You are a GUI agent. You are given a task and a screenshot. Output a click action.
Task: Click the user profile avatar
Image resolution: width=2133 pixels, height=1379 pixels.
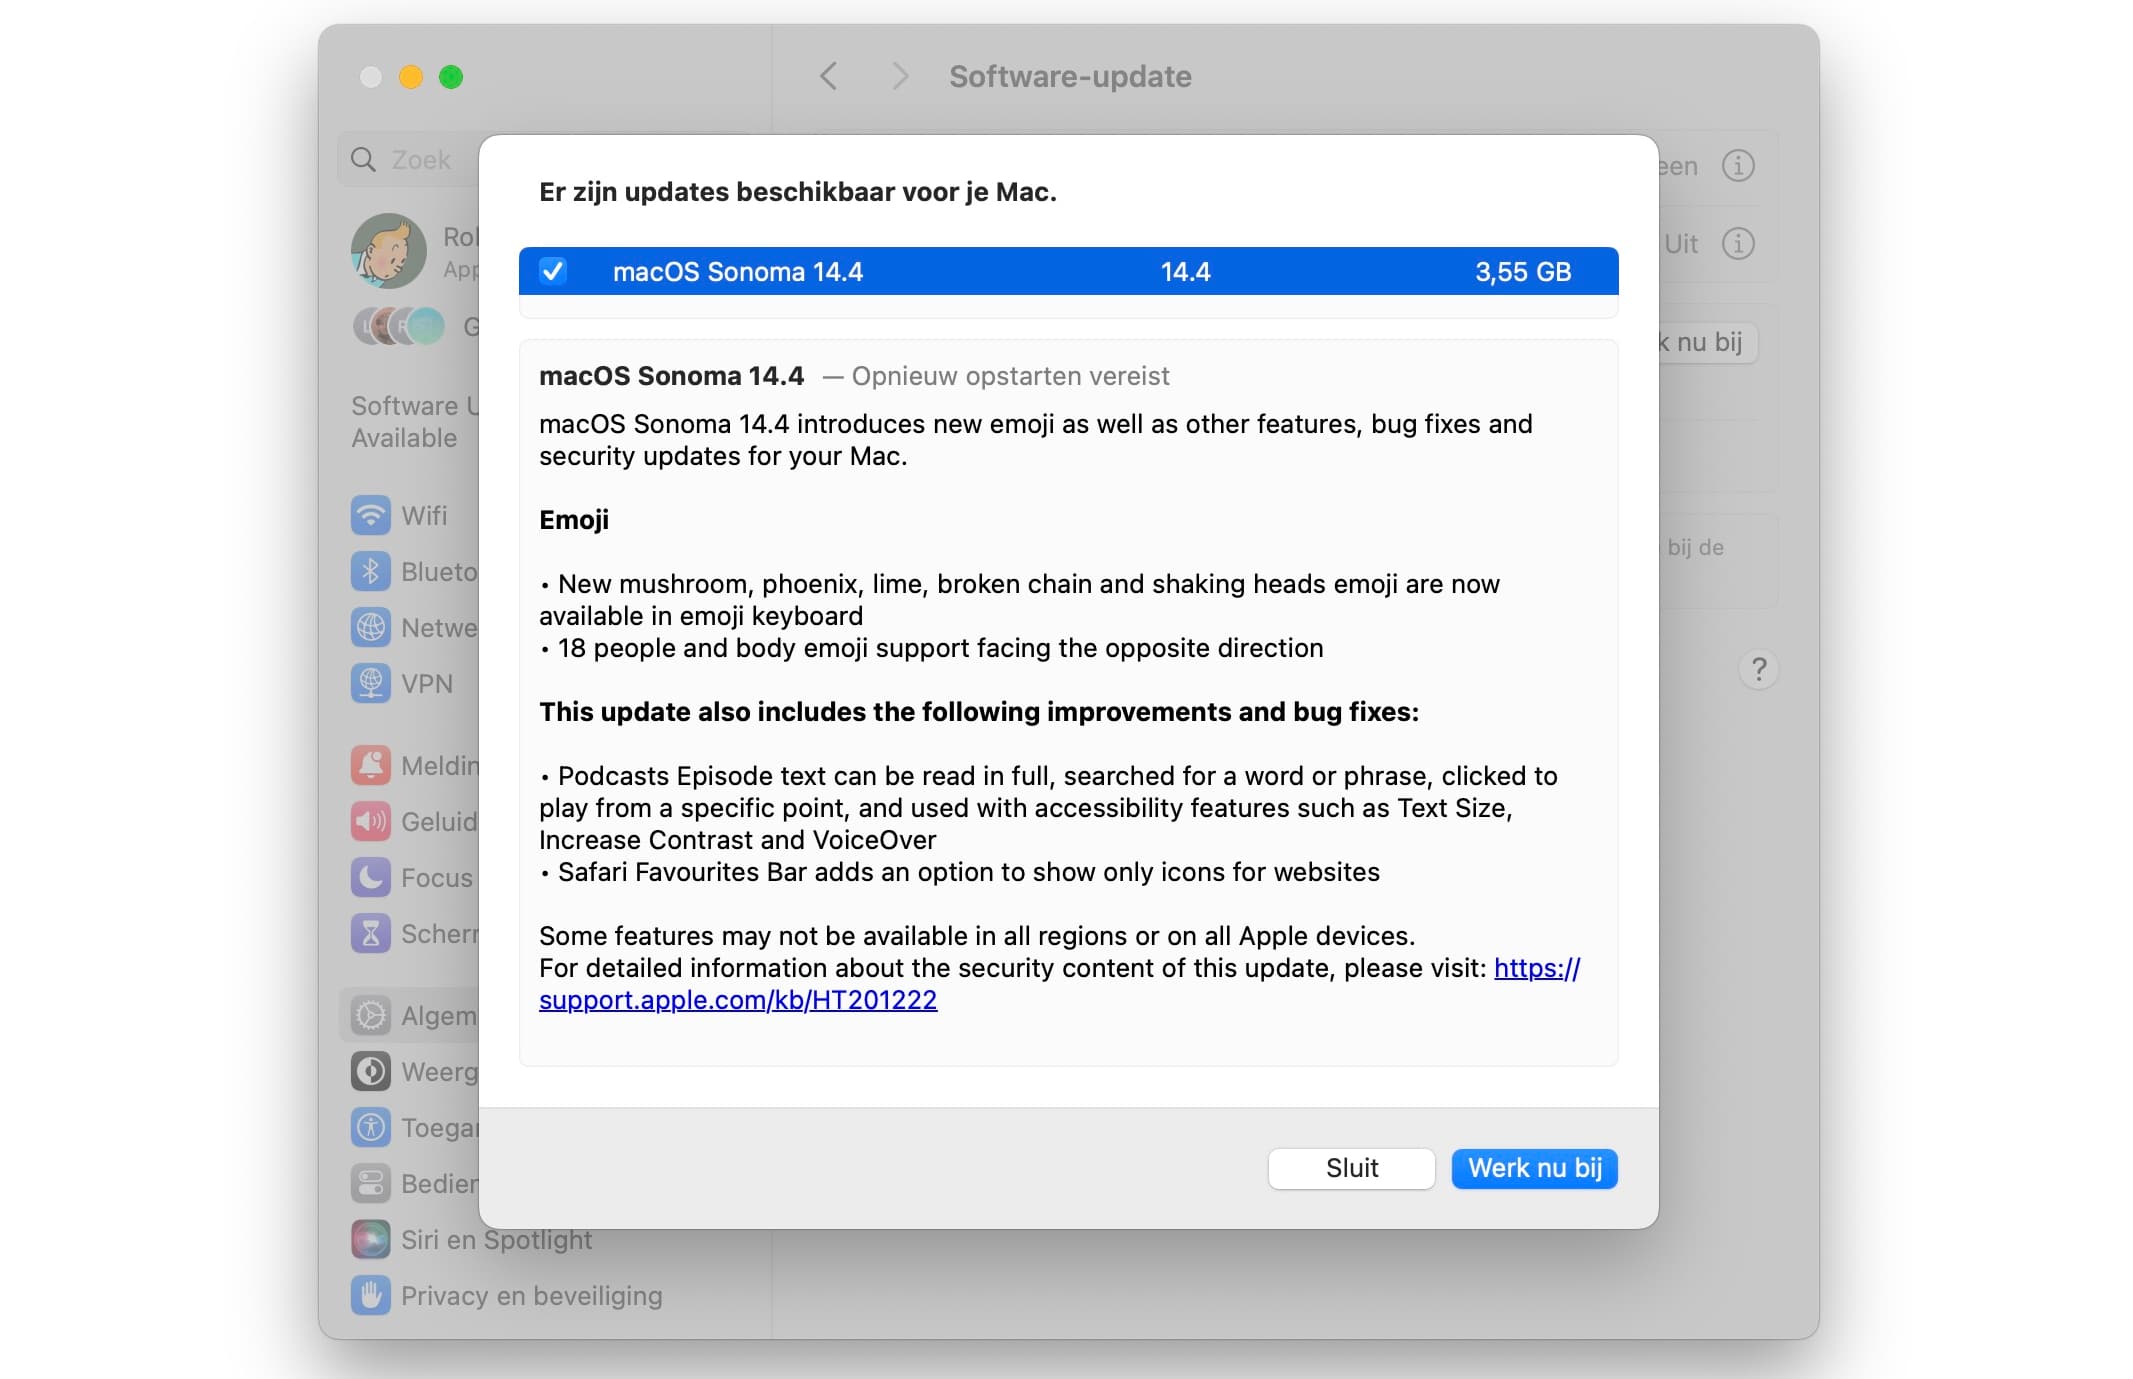pyautogui.click(x=389, y=251)
